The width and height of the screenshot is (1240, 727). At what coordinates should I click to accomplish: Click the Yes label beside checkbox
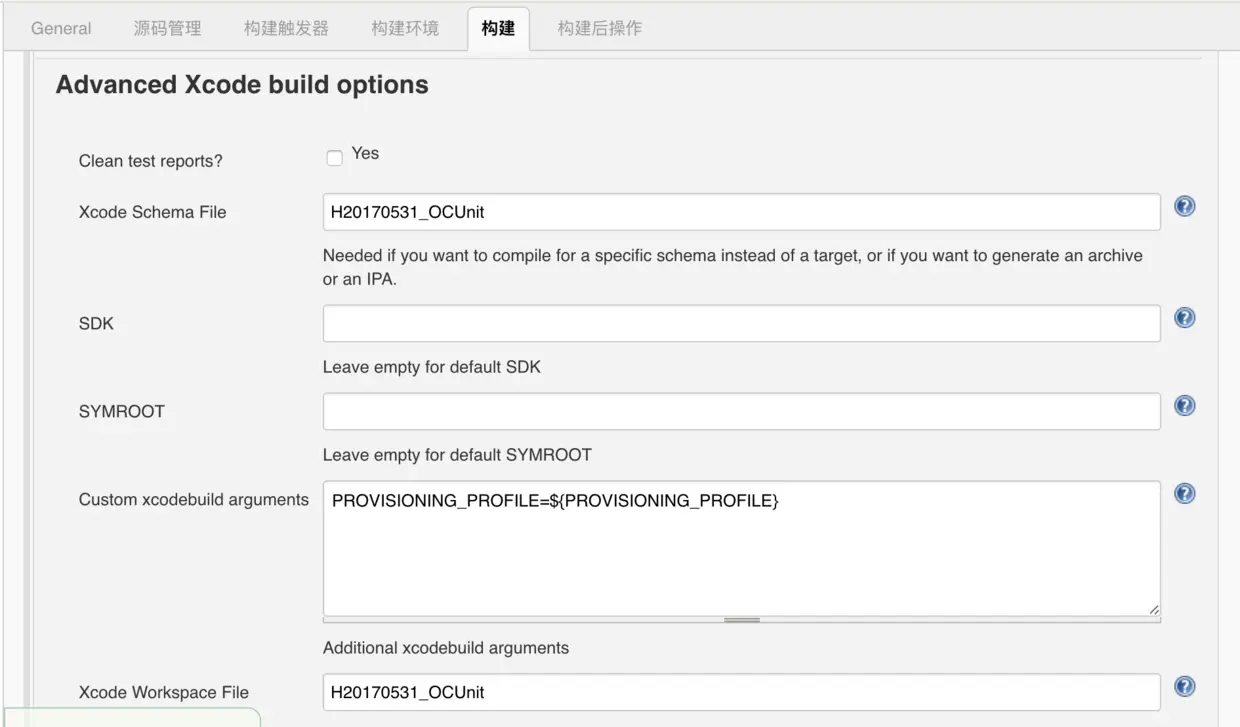(365, 154)
